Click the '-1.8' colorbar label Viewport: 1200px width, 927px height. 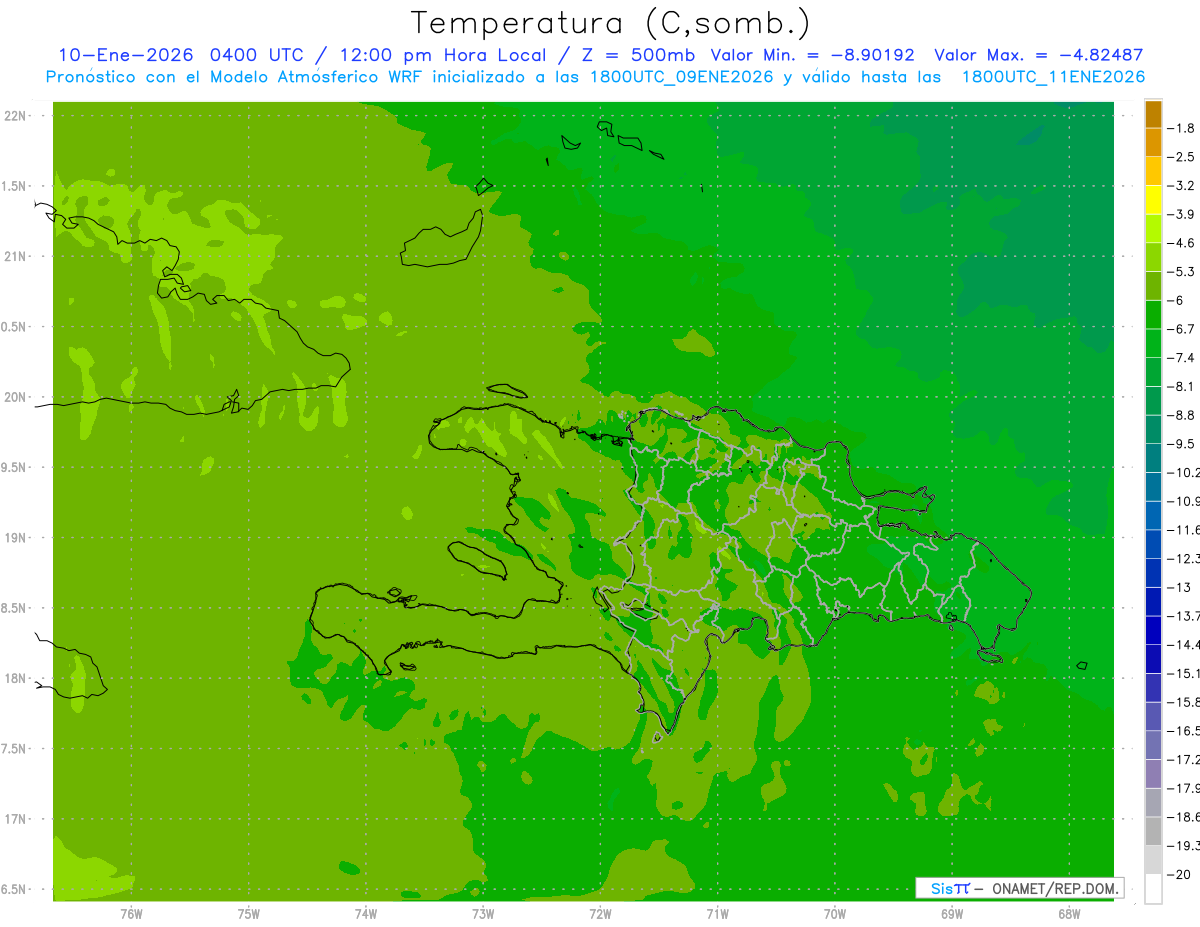click(x=1181, y=128)
